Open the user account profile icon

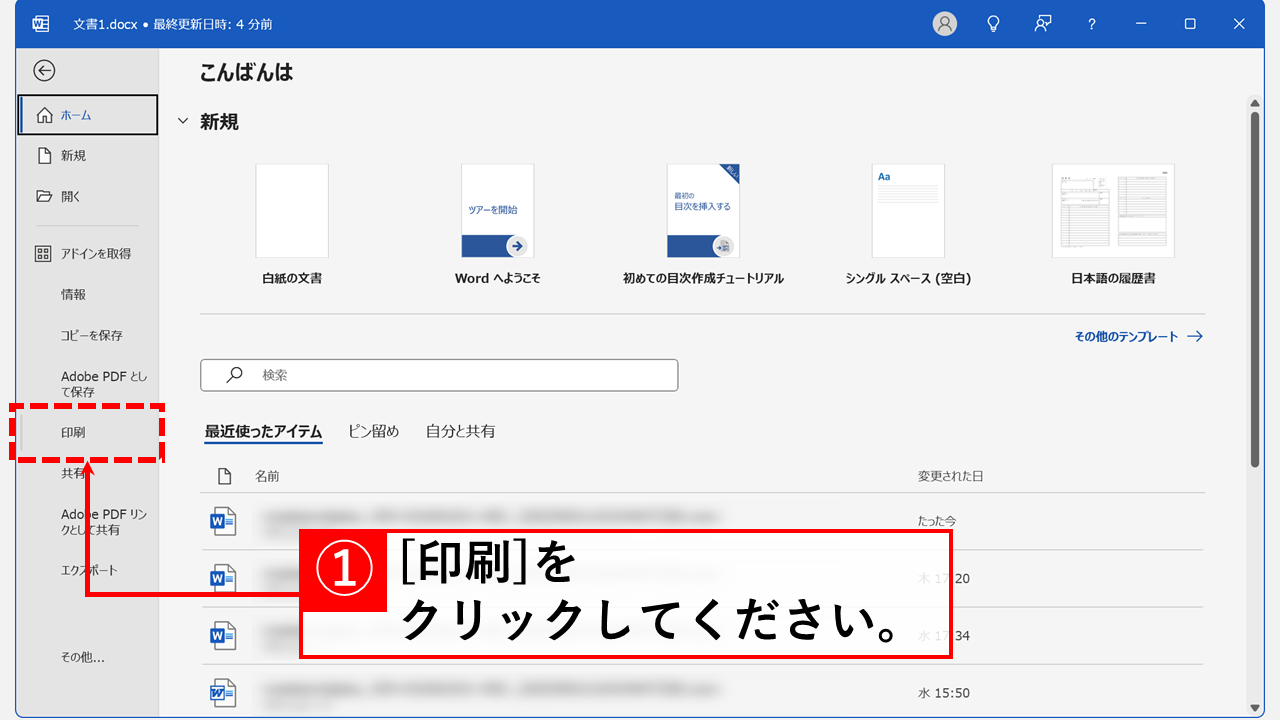tap(944, 24)
